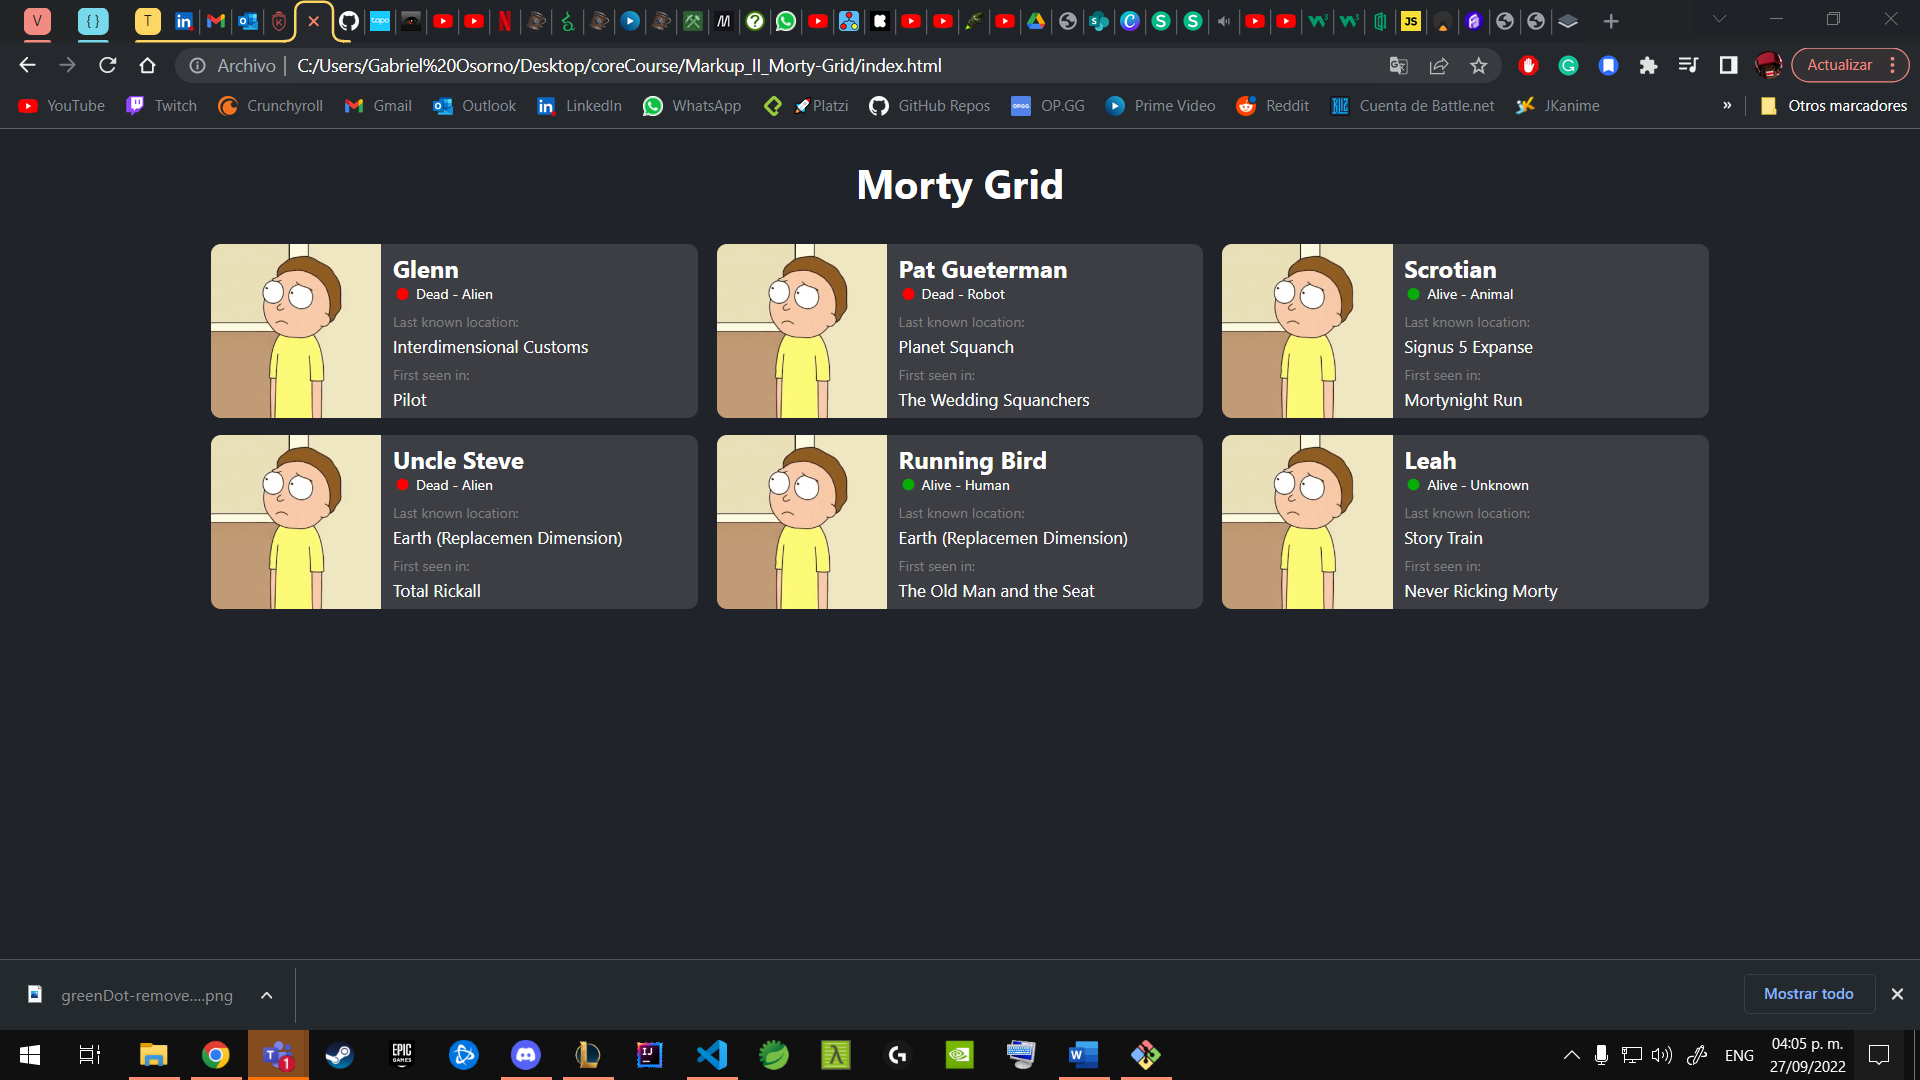Open the media controls icon in the toolbar

pos(1688,65)
